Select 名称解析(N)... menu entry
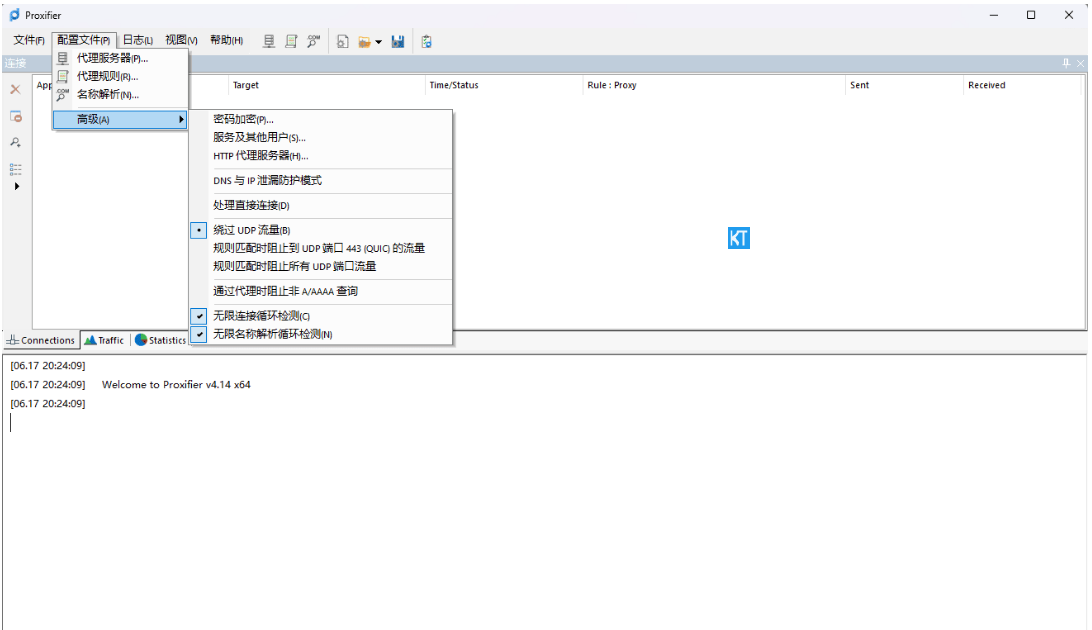 pyautogui.click(x=120, y=95)
